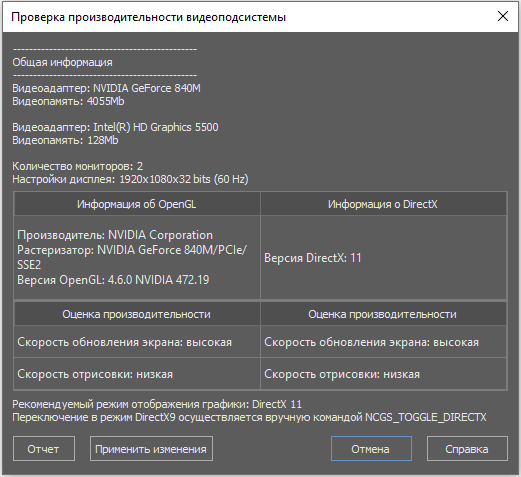The width and height of the screenshot is (521, 477).
Task: Click the Количество мониторов: 2 line
Action: 78,166
